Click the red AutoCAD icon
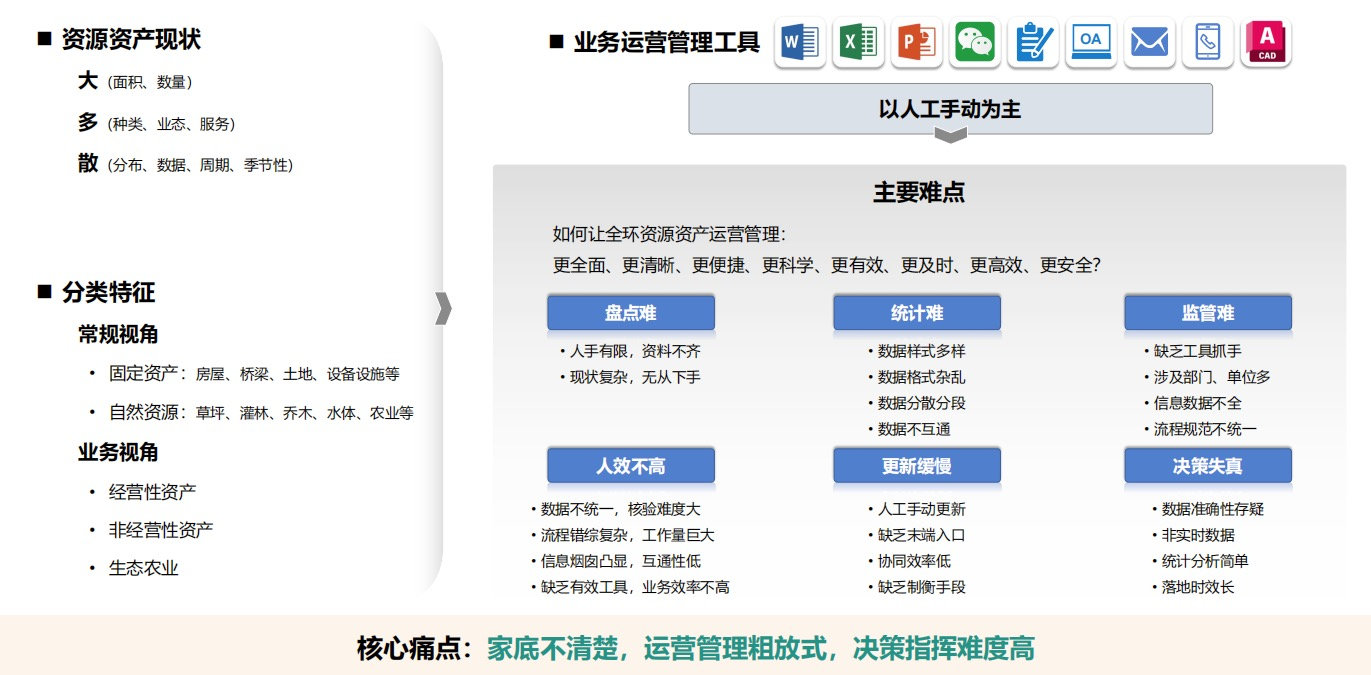The height and width of the screenshot is (675, 1371). tap(1266, 42)
